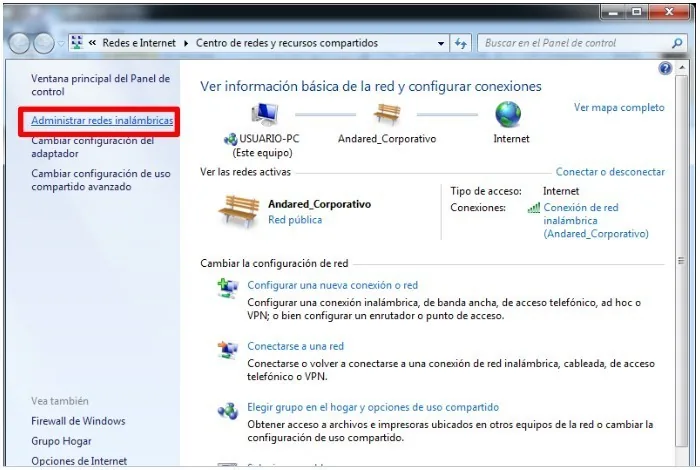Click the USUARIO-PC label in the map
700x470 pixels.
point(269,139)
